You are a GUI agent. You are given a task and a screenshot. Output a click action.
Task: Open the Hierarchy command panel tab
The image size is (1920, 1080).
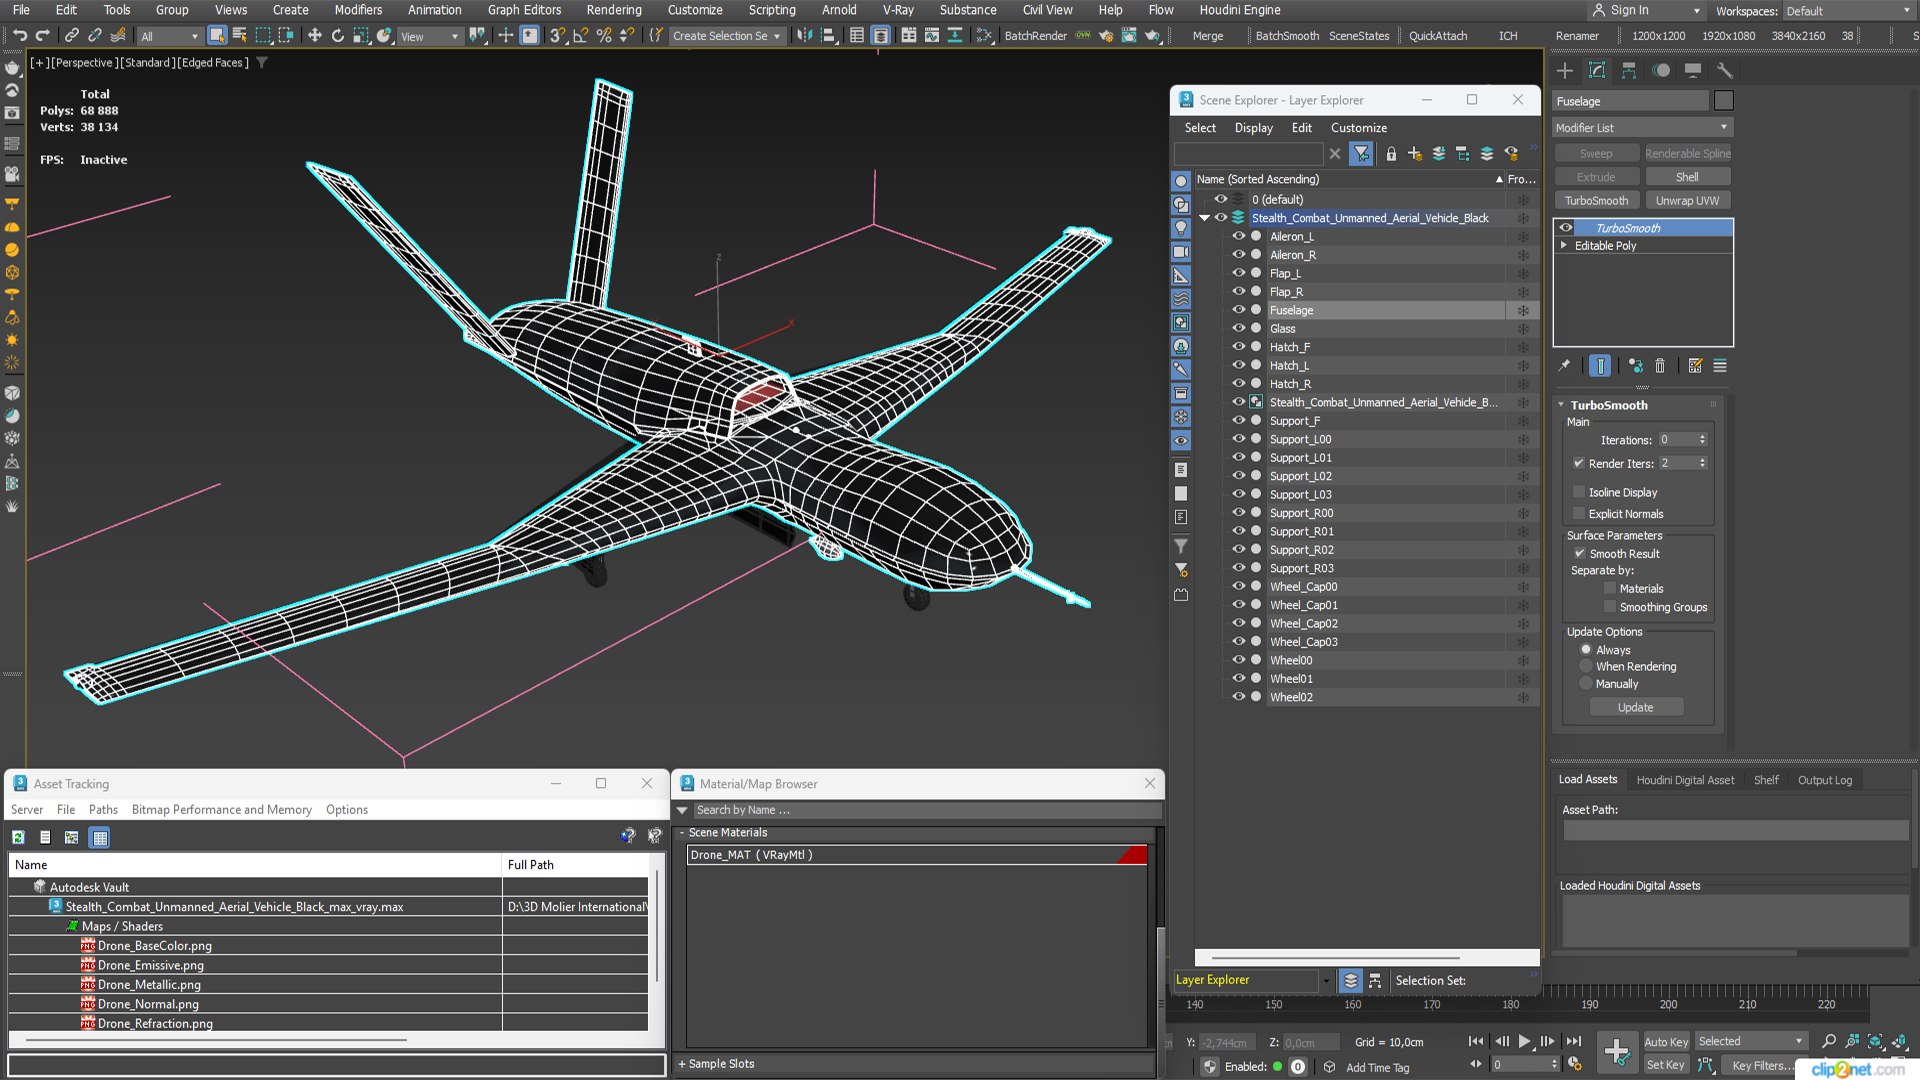point(1629,70)
